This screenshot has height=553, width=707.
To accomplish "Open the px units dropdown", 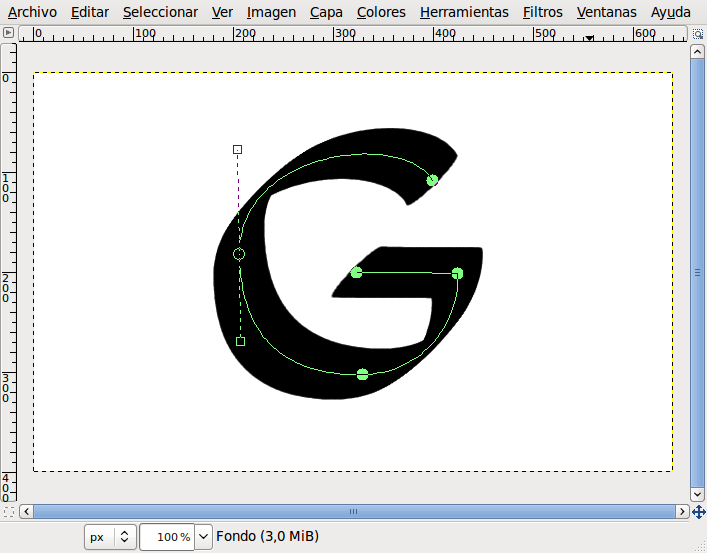I will point(110,537).
